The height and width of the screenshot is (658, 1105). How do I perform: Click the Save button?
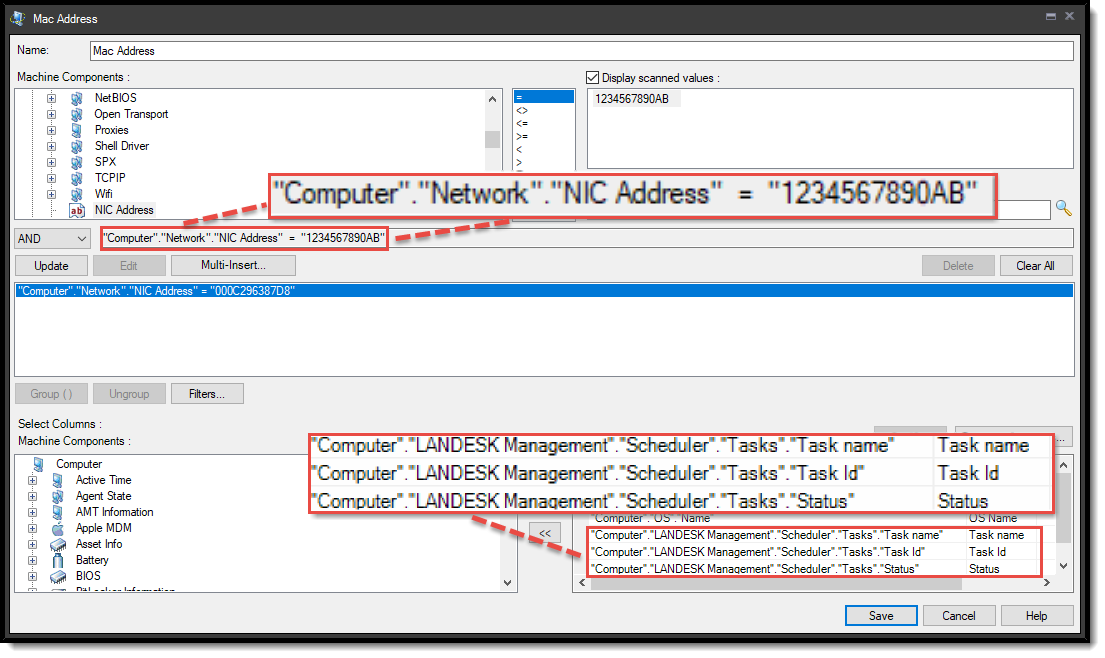(881, 616)
